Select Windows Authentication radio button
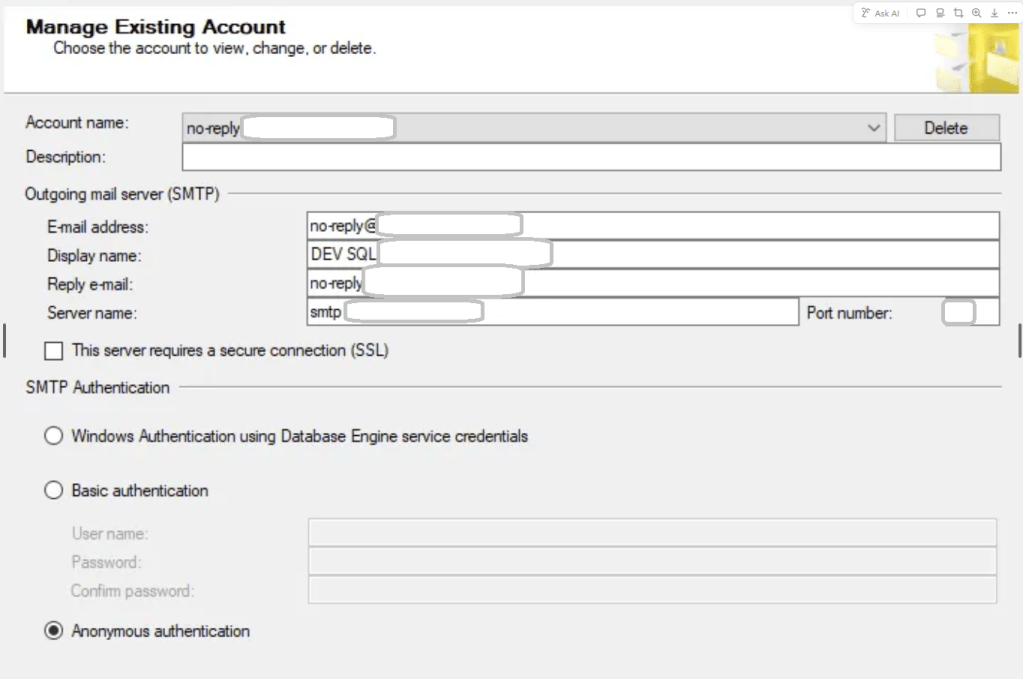The height and width of the screenshot is (679, 1023). [x=54, y=436]
